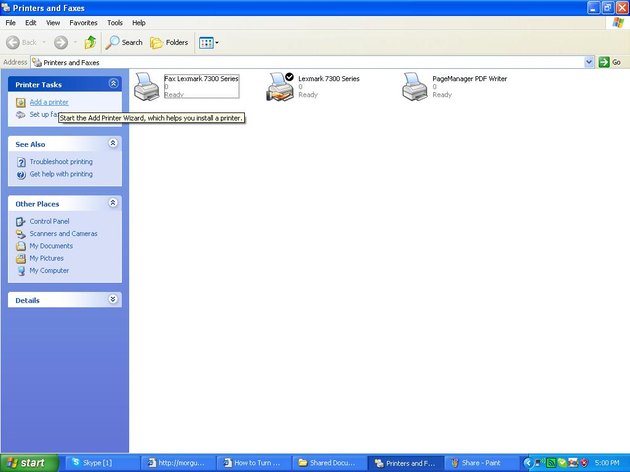Viewport: 630px width, 472px height.
Task: Switch to the Skype taskbar button
Action: point(102,463)
